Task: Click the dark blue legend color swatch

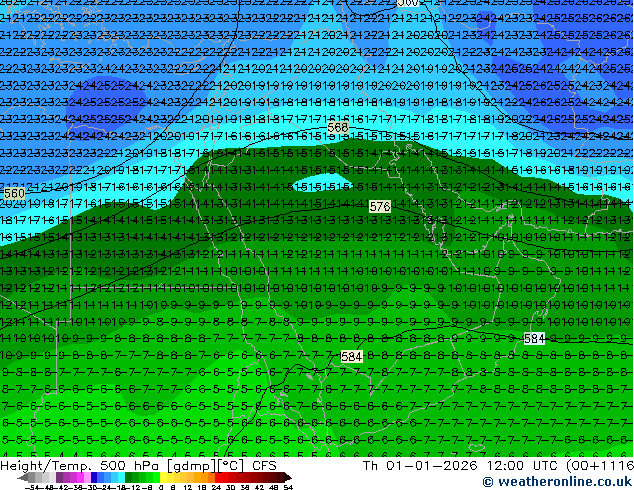Action: (94, 477)
